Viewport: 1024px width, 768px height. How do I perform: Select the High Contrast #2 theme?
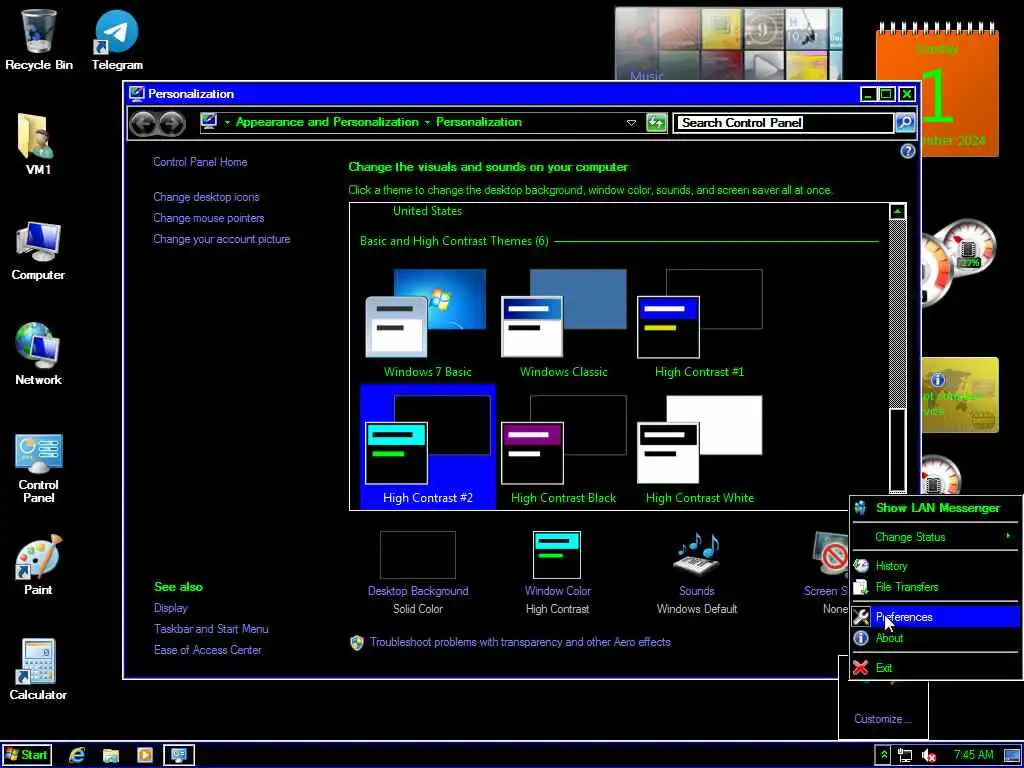click(427, 447)
